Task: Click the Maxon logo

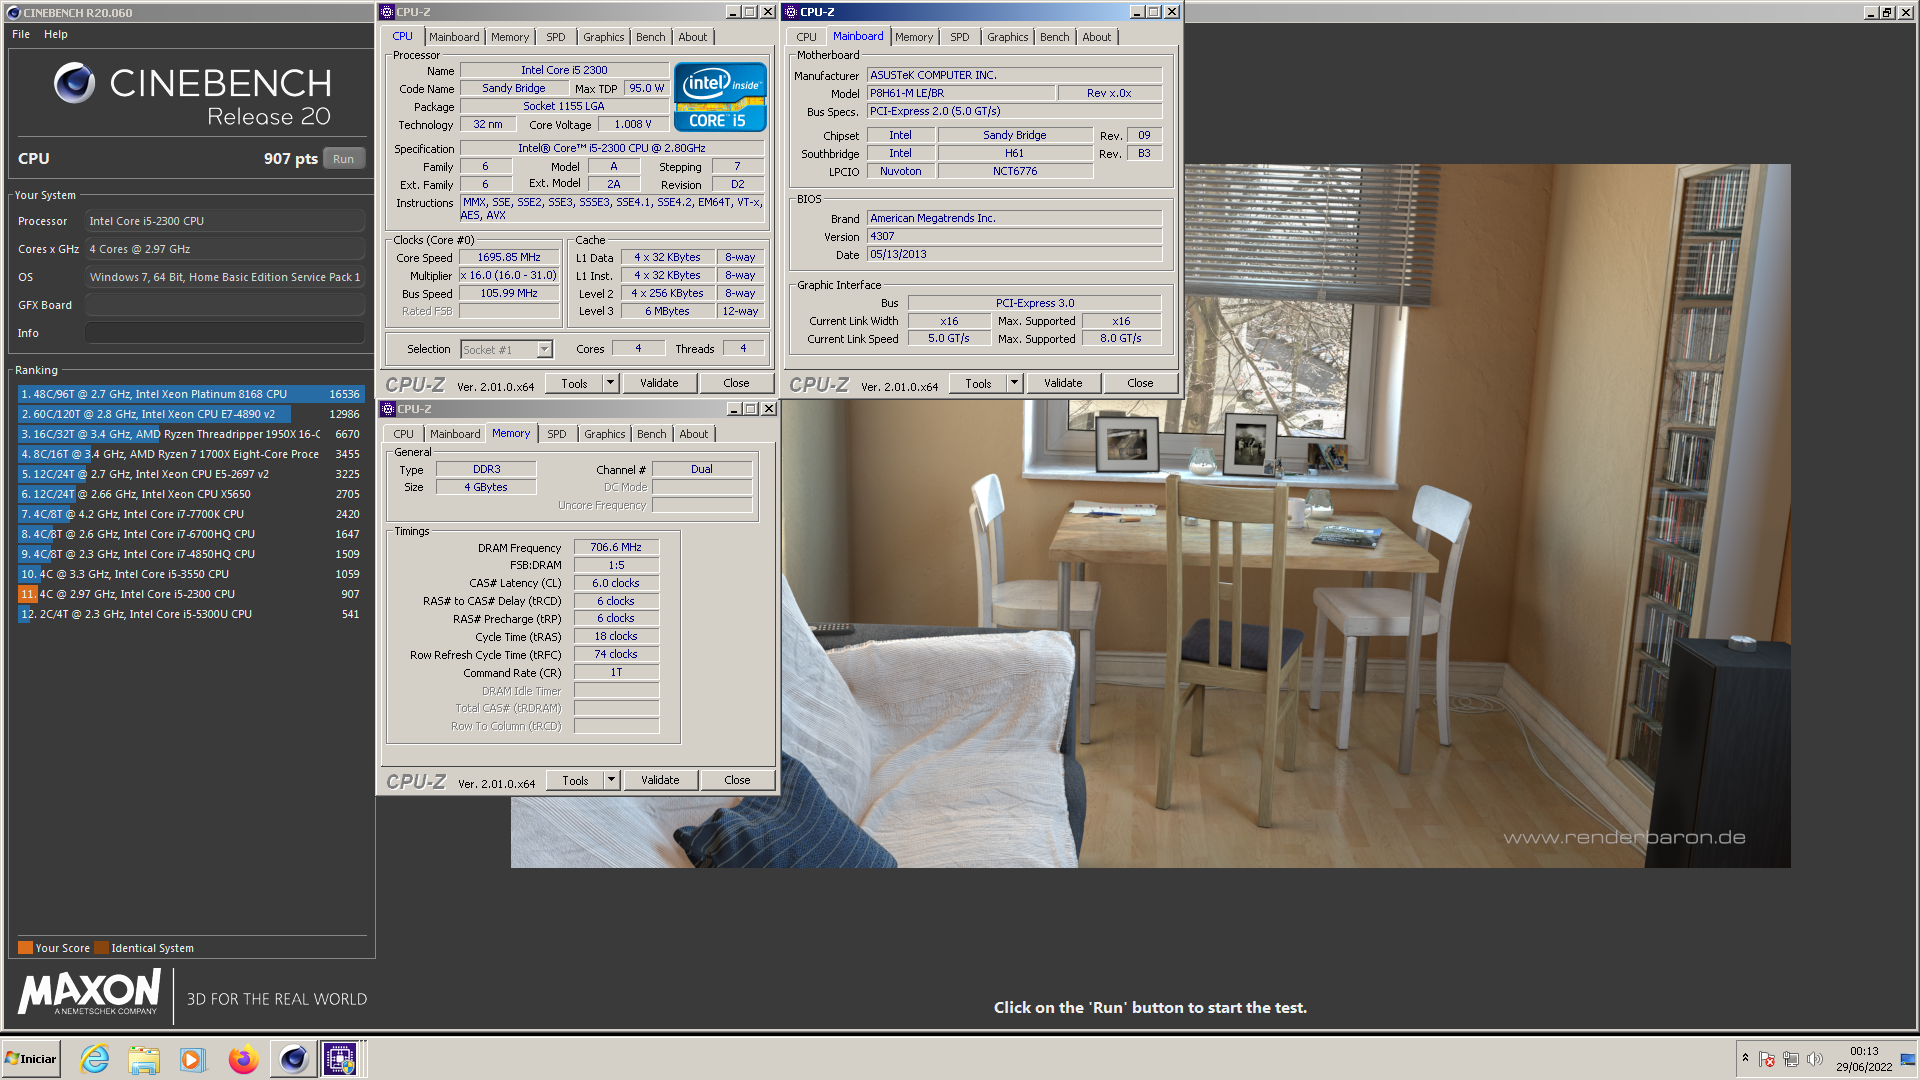Action: [89, 993]
